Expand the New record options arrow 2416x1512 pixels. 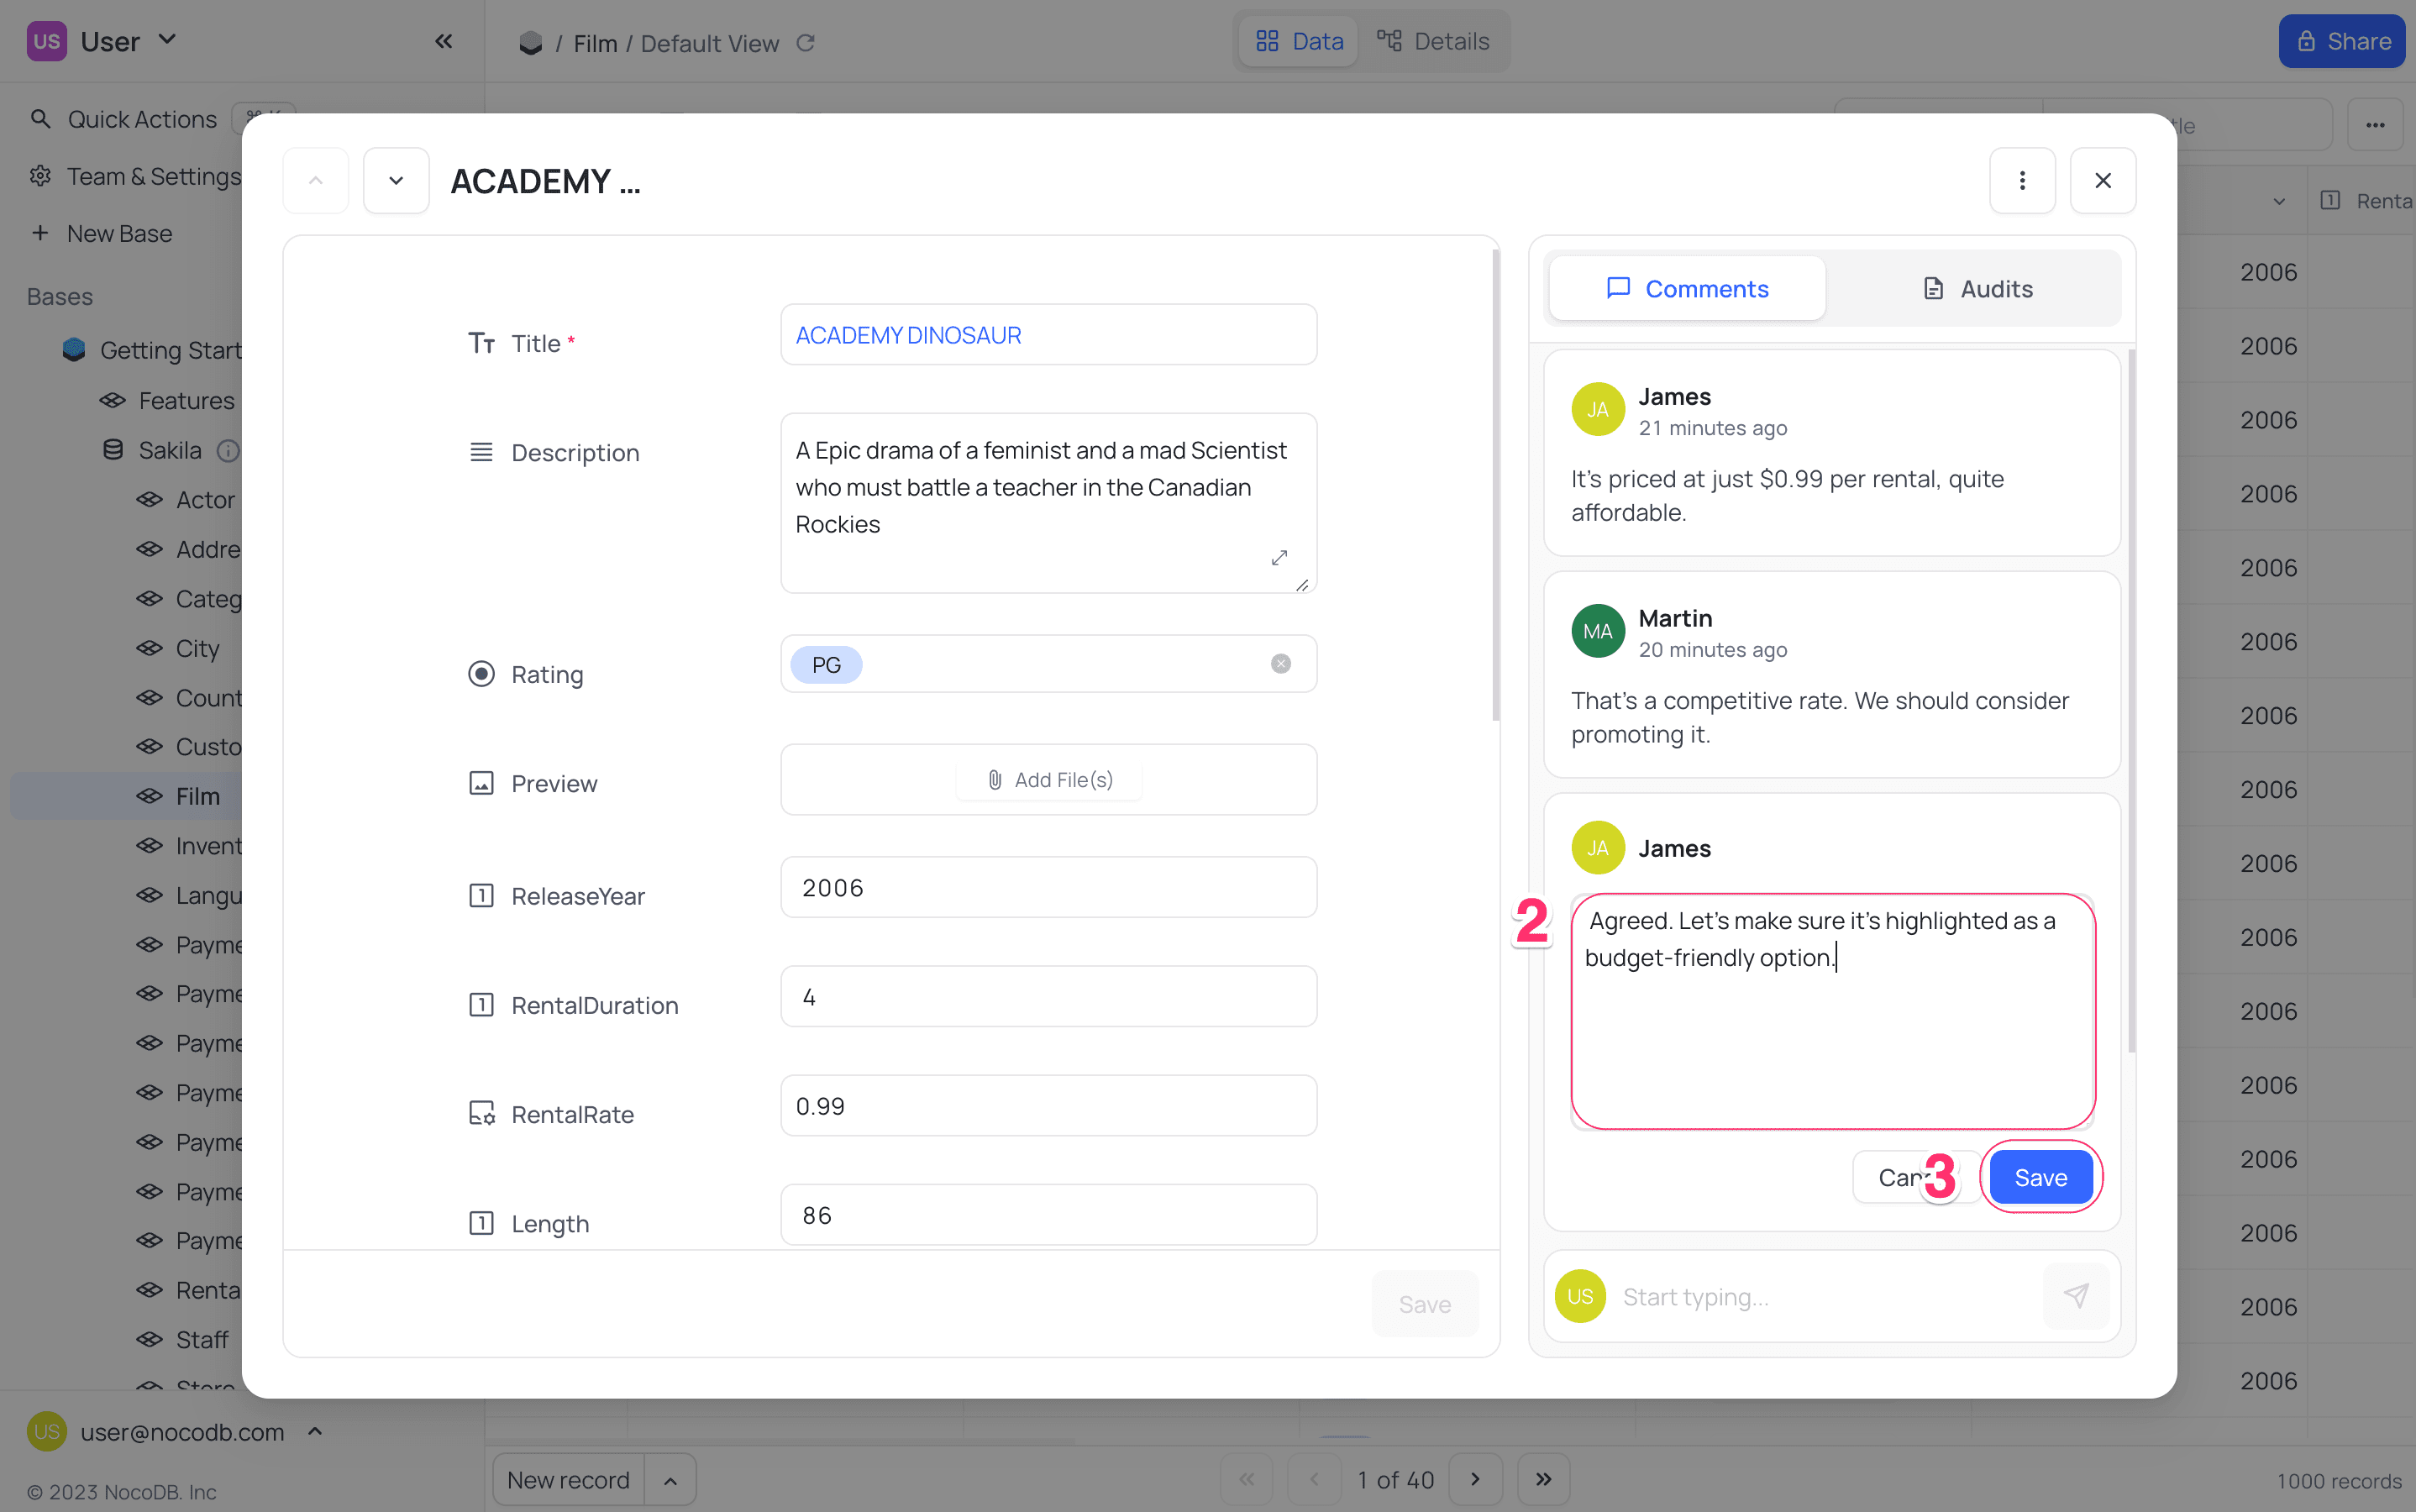point(670,1480)
